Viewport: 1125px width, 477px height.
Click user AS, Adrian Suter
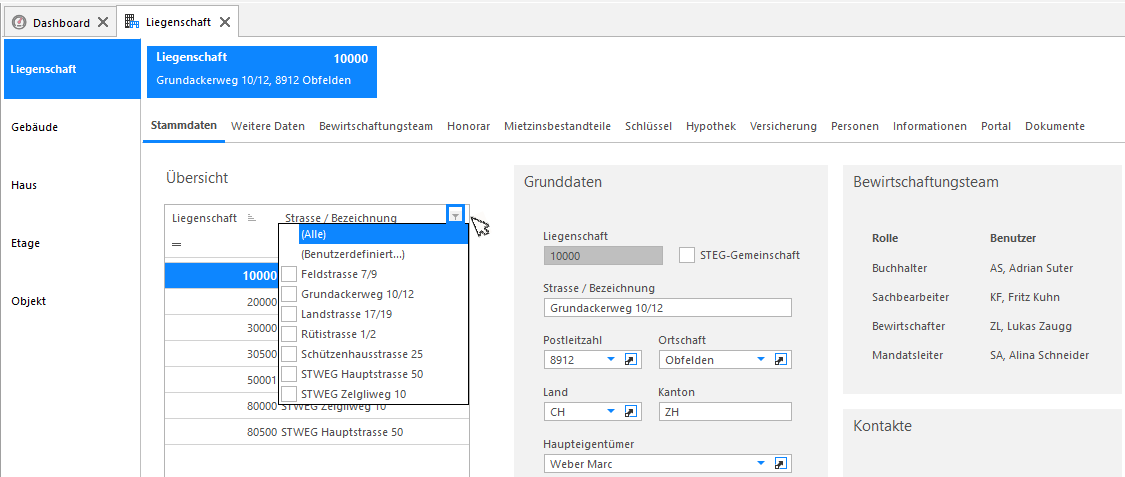1032,268
